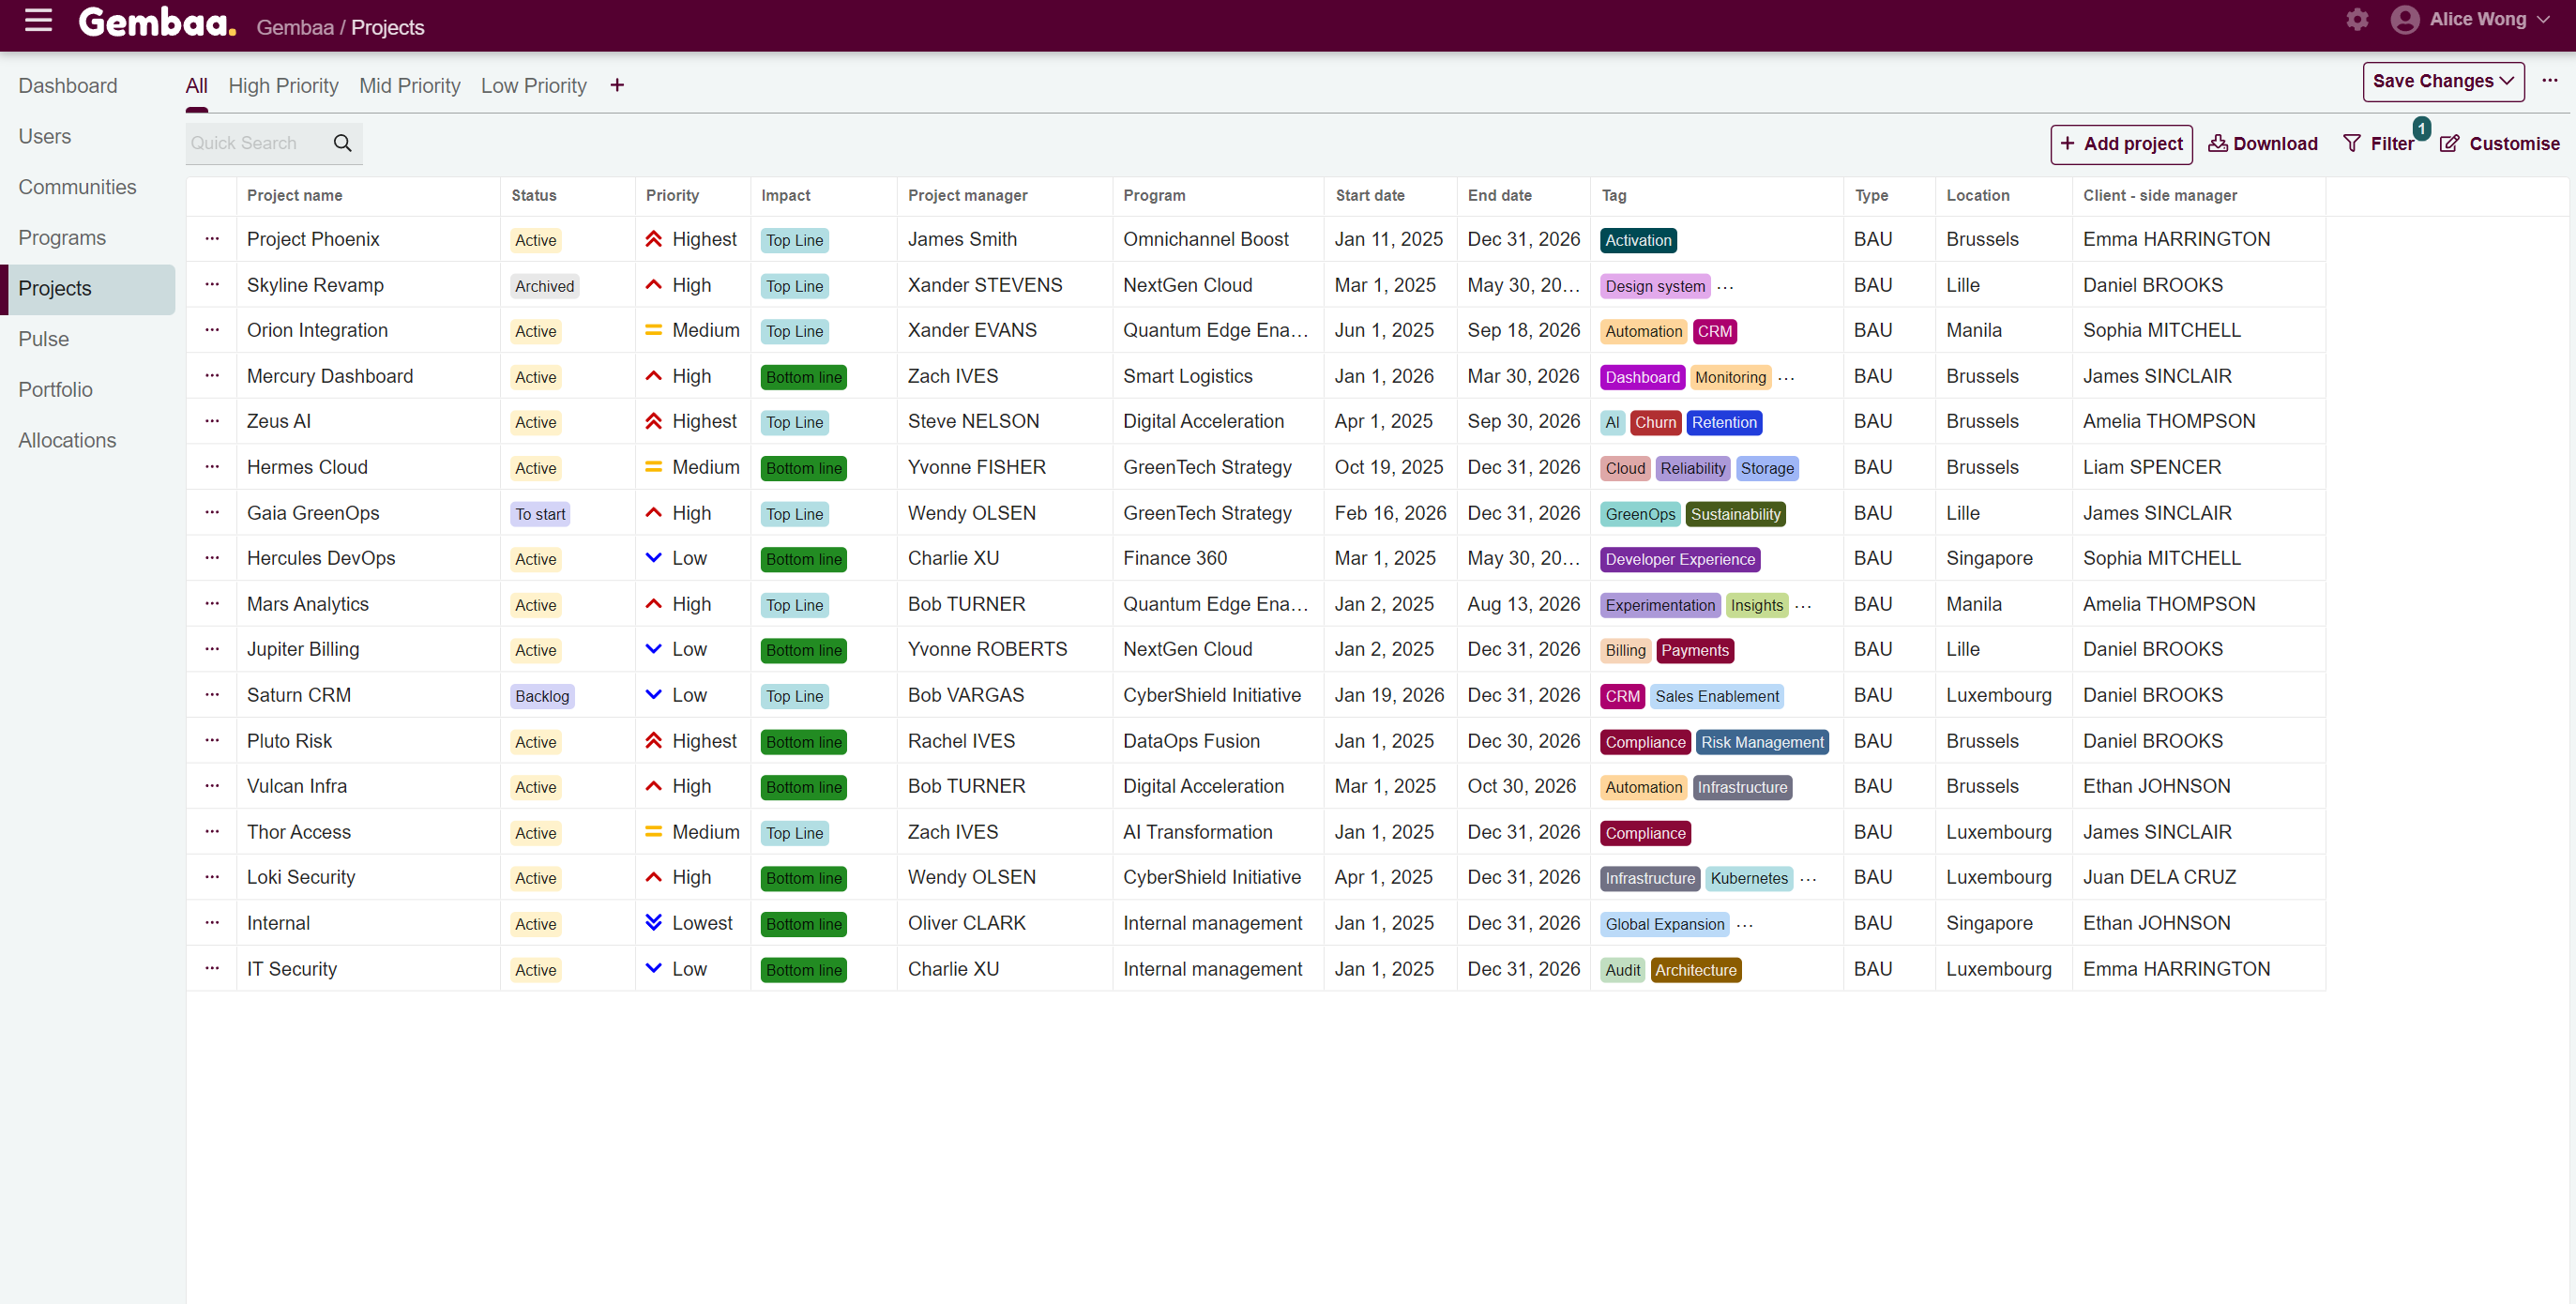This screenshot has height=1304, width=2576.
Task: Open the hamburger menu icon
Action: click(38, 20)
